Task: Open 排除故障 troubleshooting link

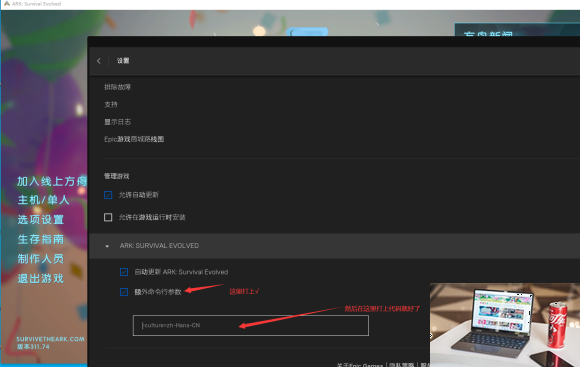Action: (117, 87)
